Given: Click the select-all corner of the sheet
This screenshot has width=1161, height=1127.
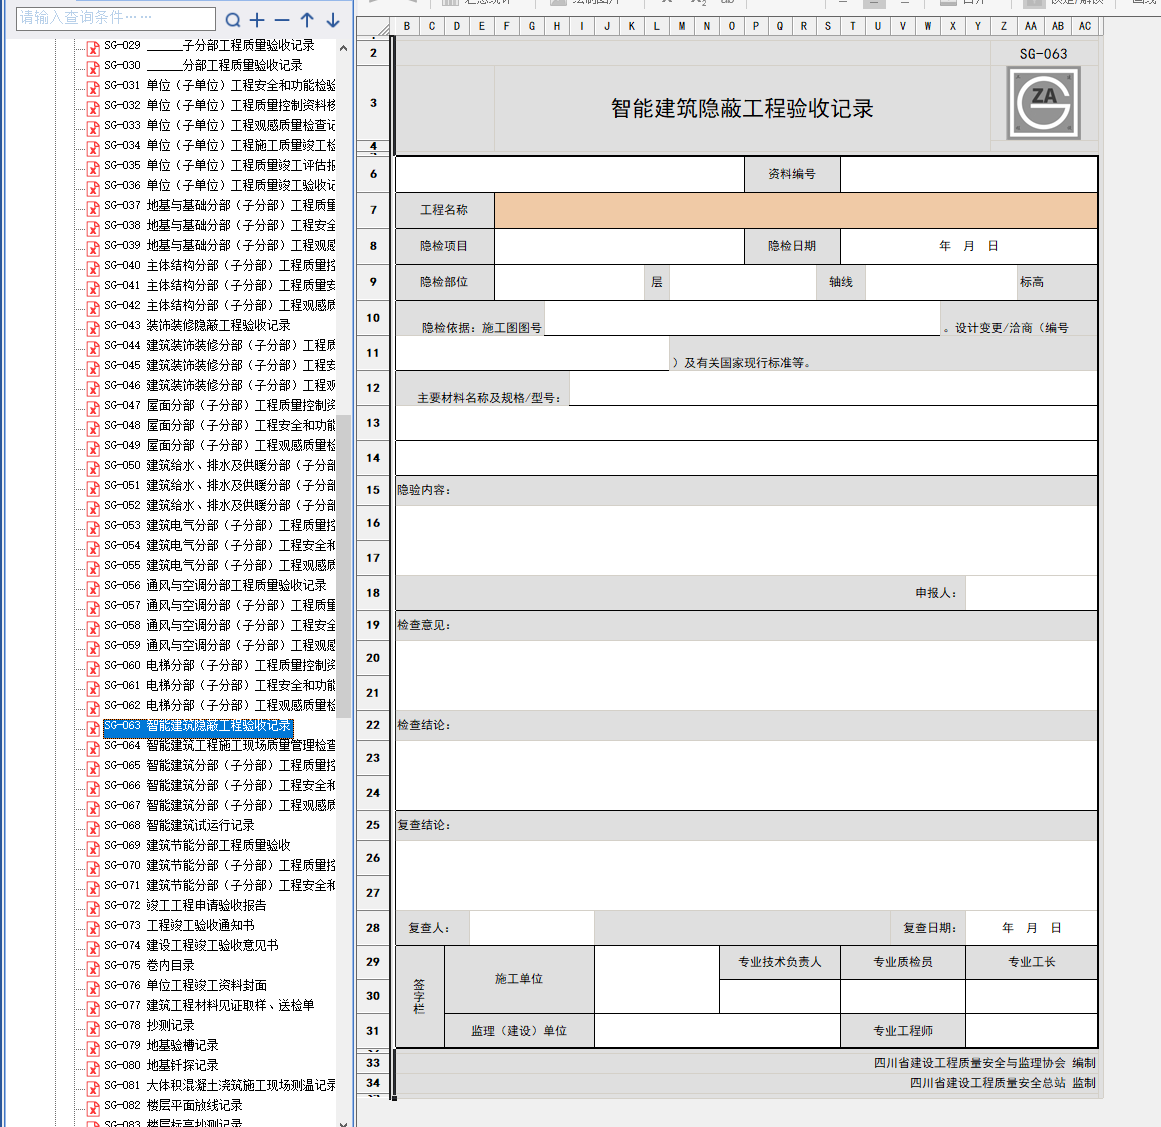Looking at the screenshot, I should pyautogui.click(x=375, y=27).
